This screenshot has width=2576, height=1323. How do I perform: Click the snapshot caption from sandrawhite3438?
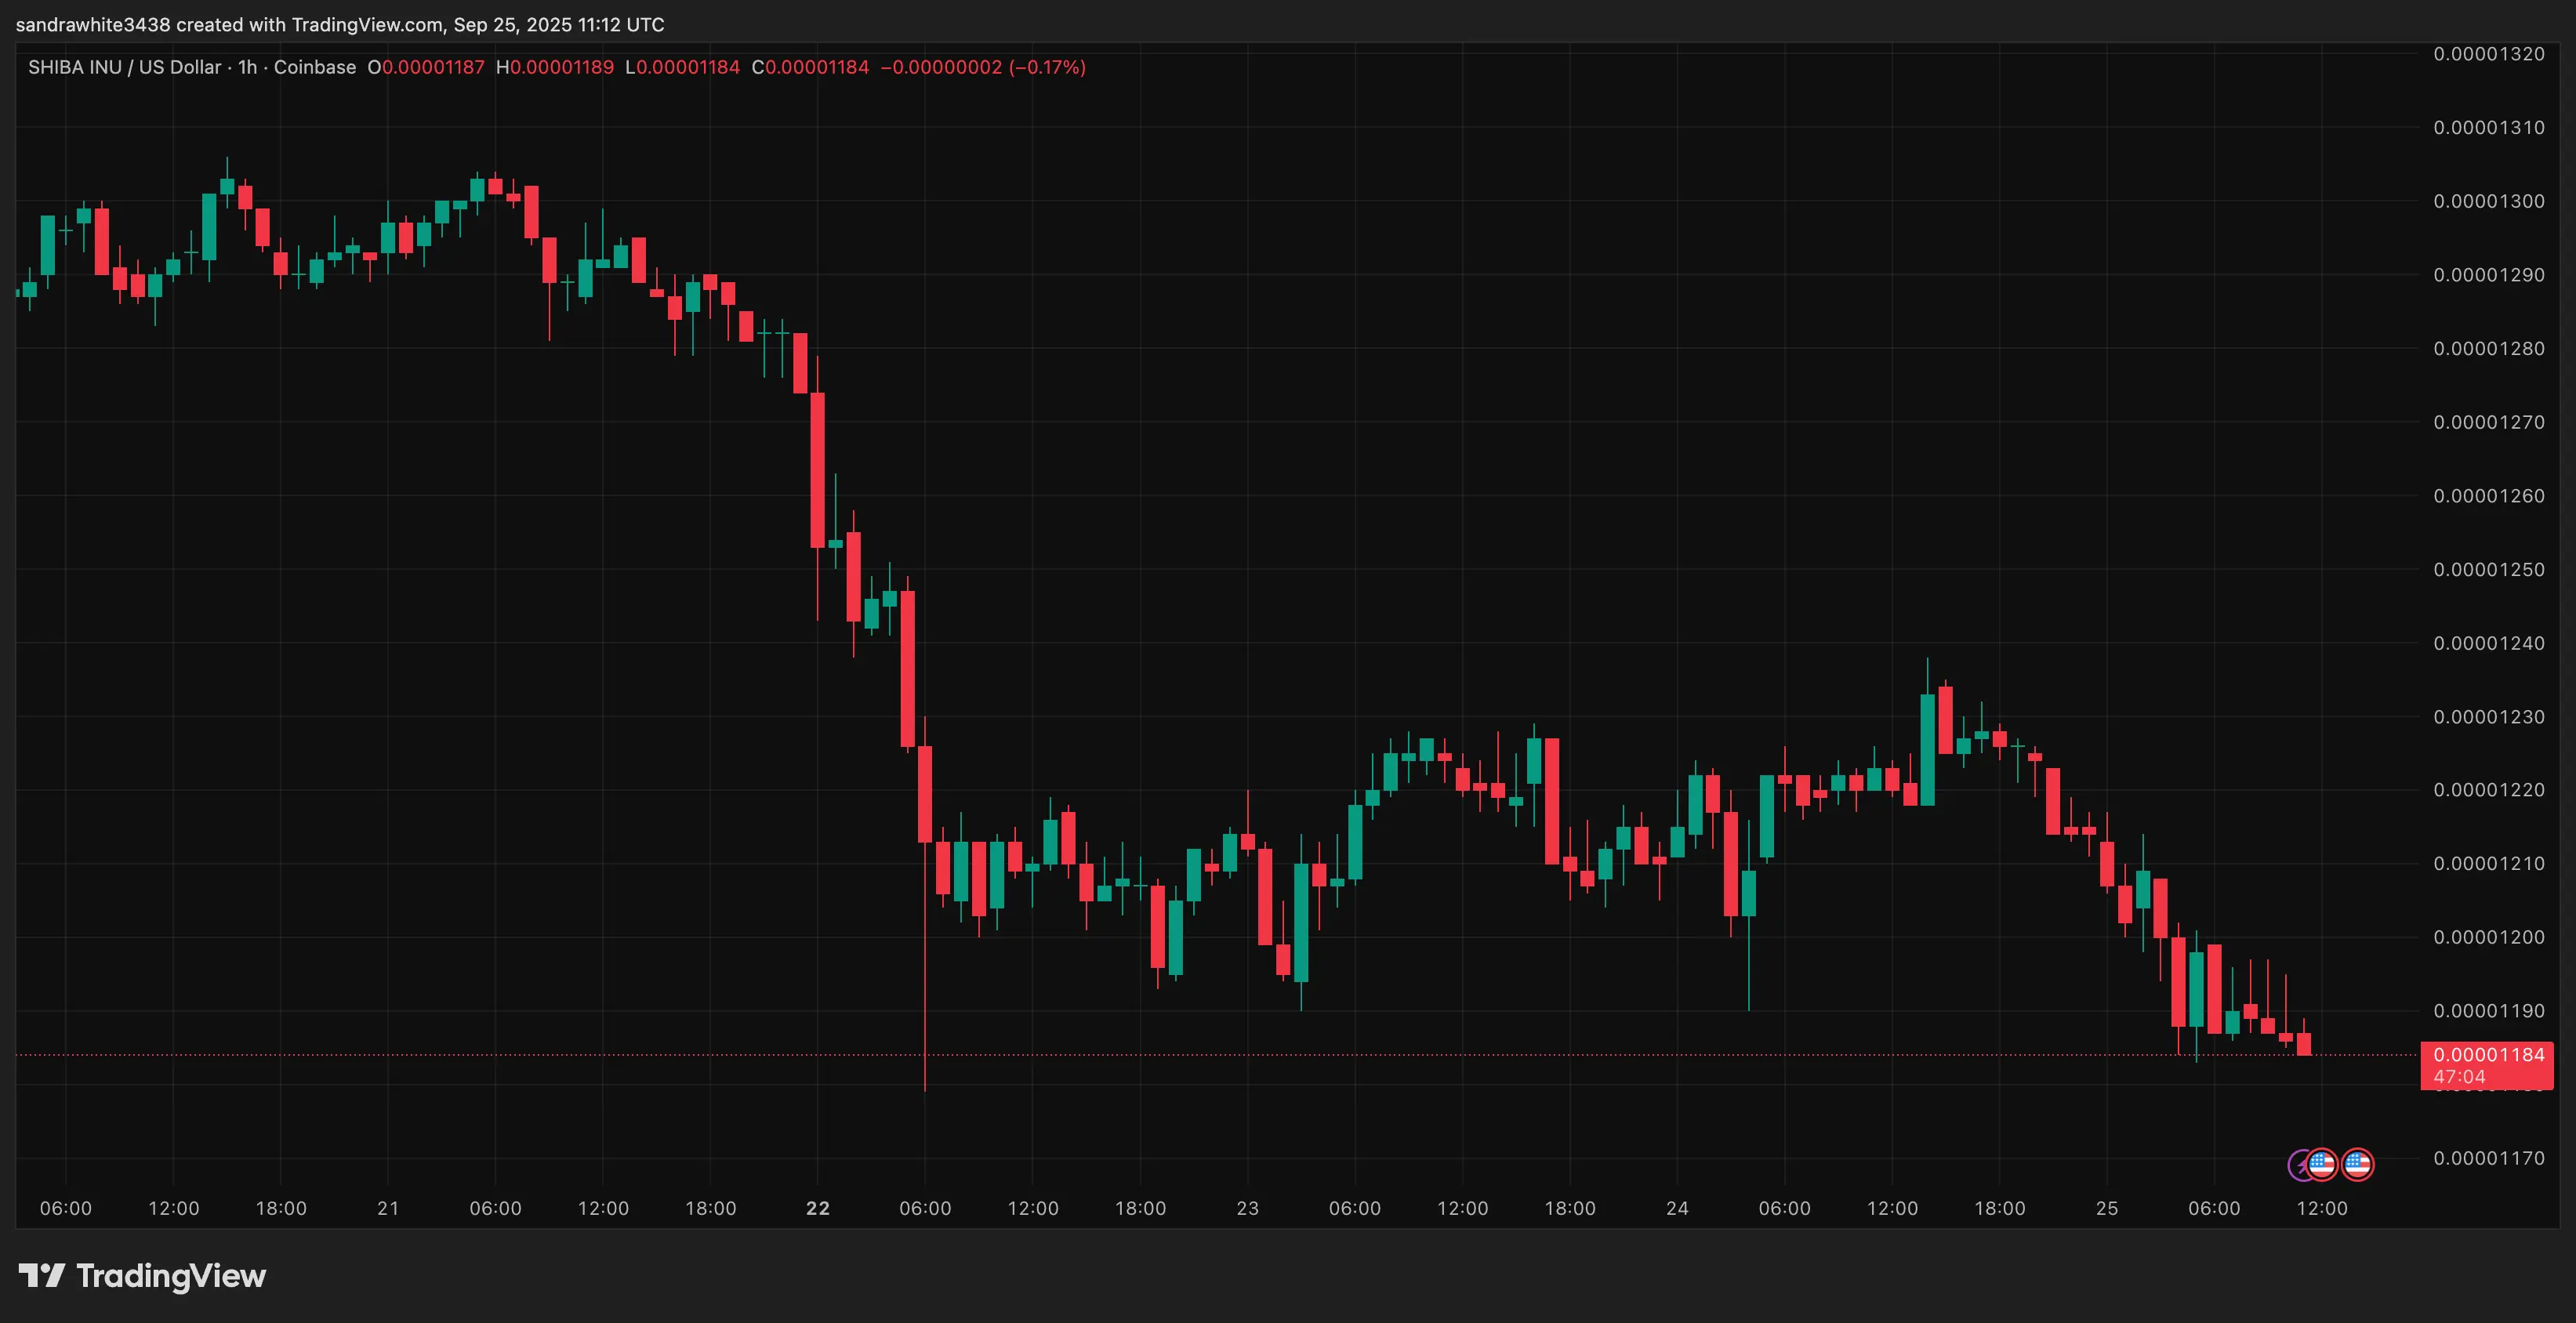tap(340, 24)
